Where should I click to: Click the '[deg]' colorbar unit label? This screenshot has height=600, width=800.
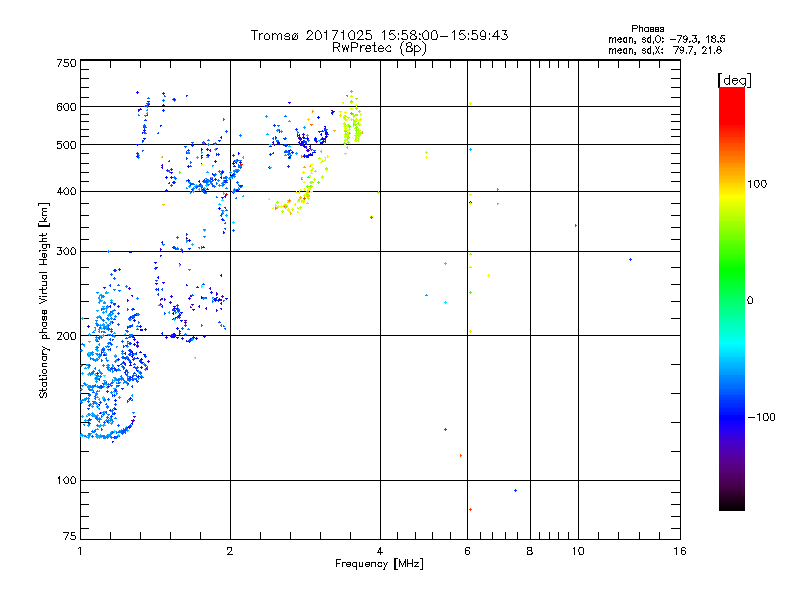click(734, 80)
